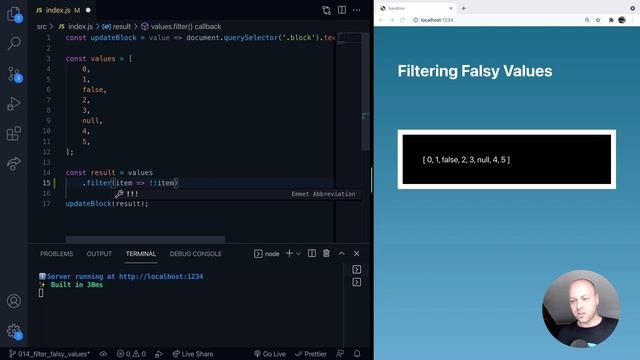Viewport: 640px width, 360px height.
Task: Click Prettier in the status bar
Action: [311, 354]
